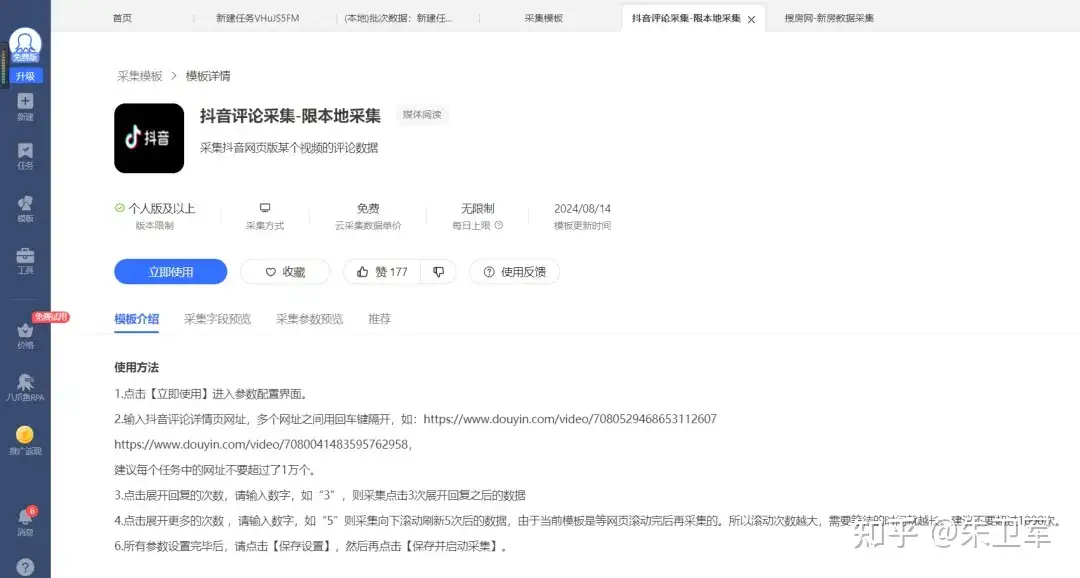
Task: Open the user avatar profile icon
Action: coord(25,43)
